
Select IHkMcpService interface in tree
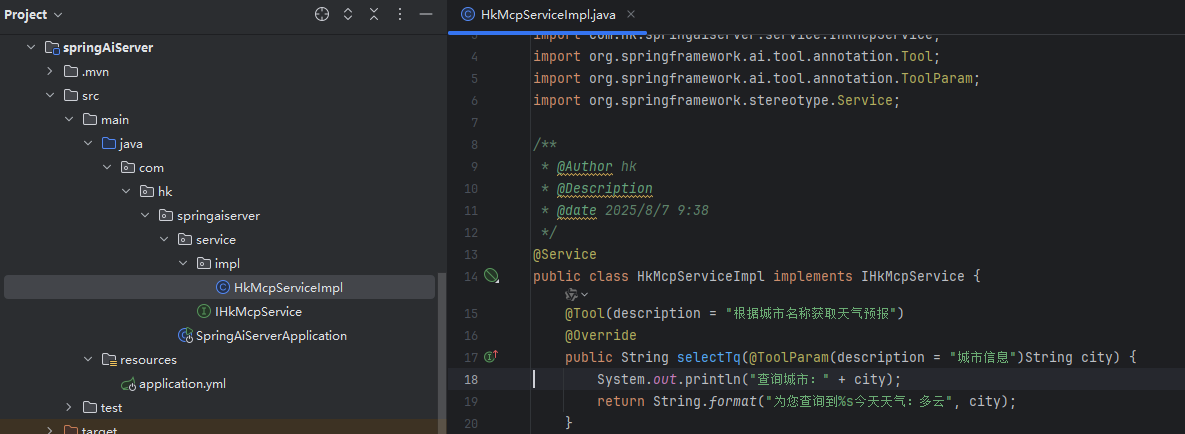258,312
